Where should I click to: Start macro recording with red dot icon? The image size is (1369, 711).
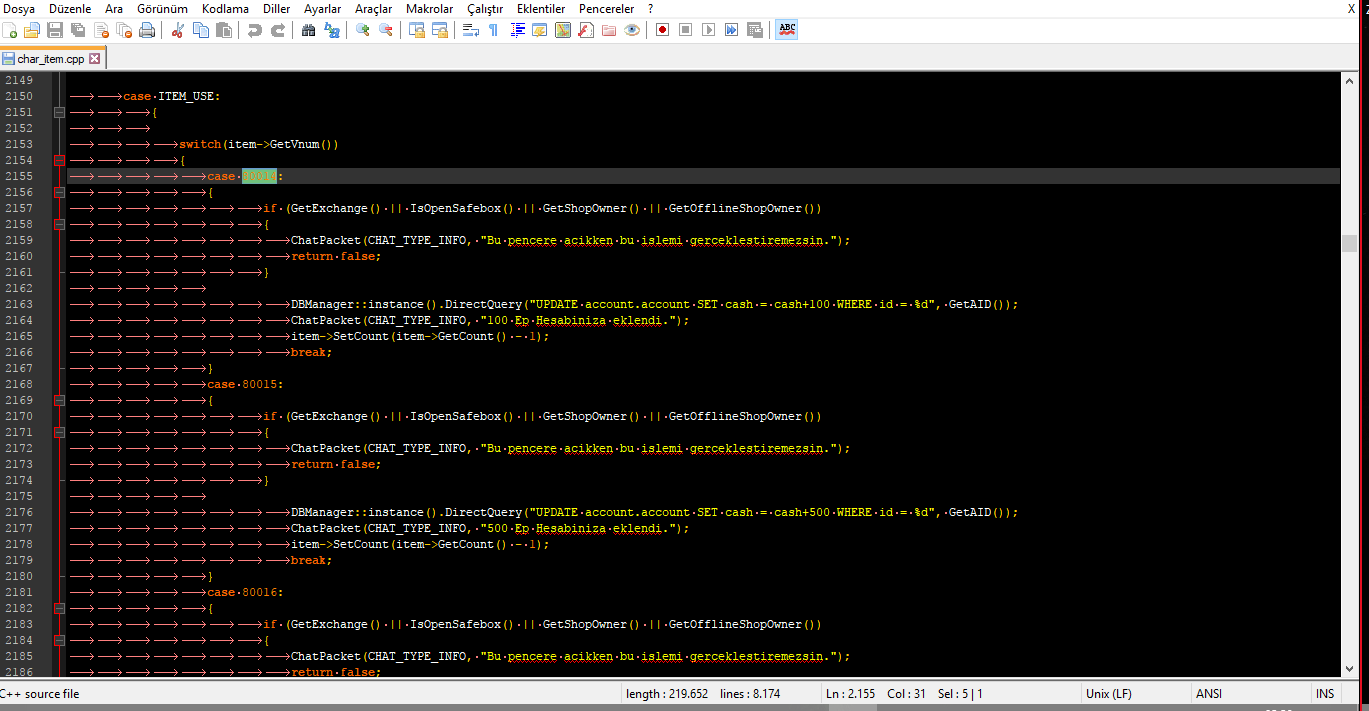point(662,30)
